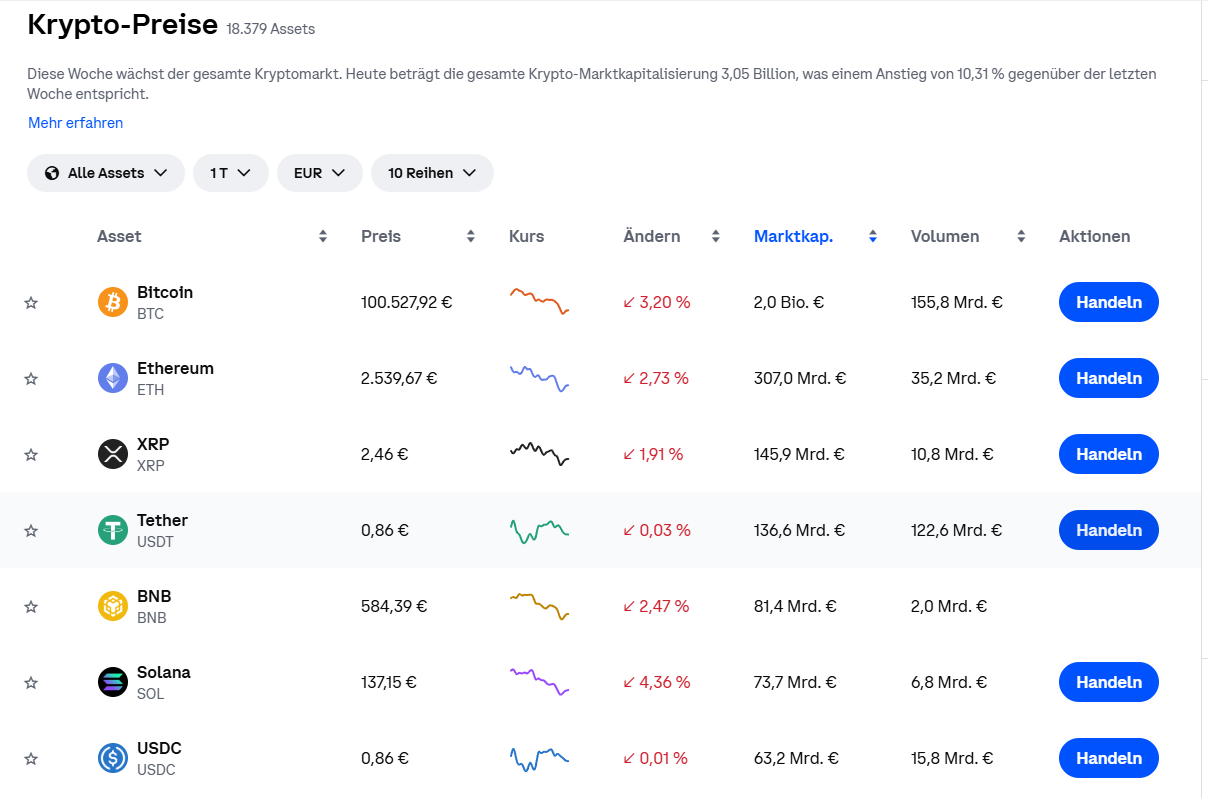Screen dimensions: 1208x798
Task: Click market cap 307,0 Mrd. €
Action: [x=800, y=378]
